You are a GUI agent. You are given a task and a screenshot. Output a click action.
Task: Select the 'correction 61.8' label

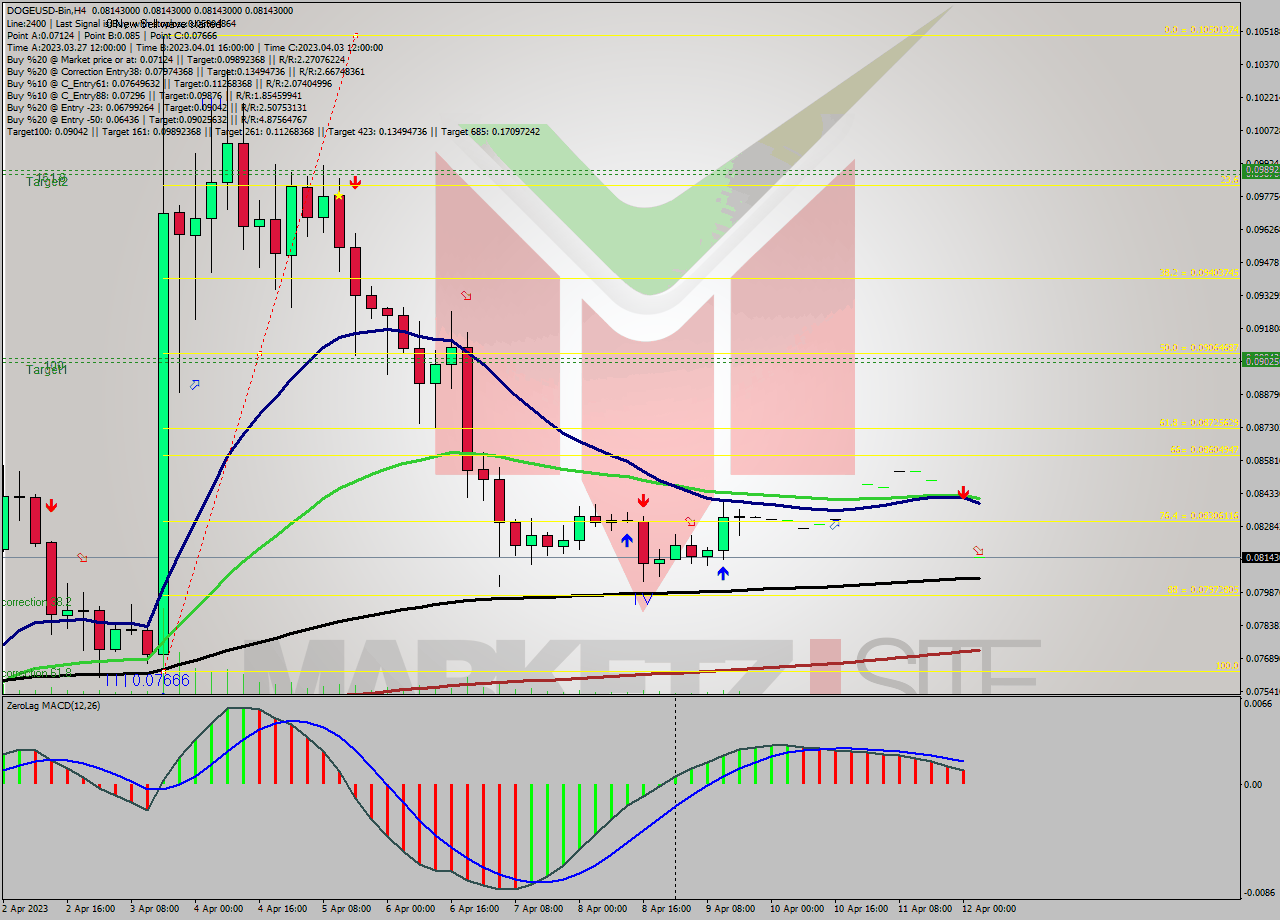pos(36,674)
